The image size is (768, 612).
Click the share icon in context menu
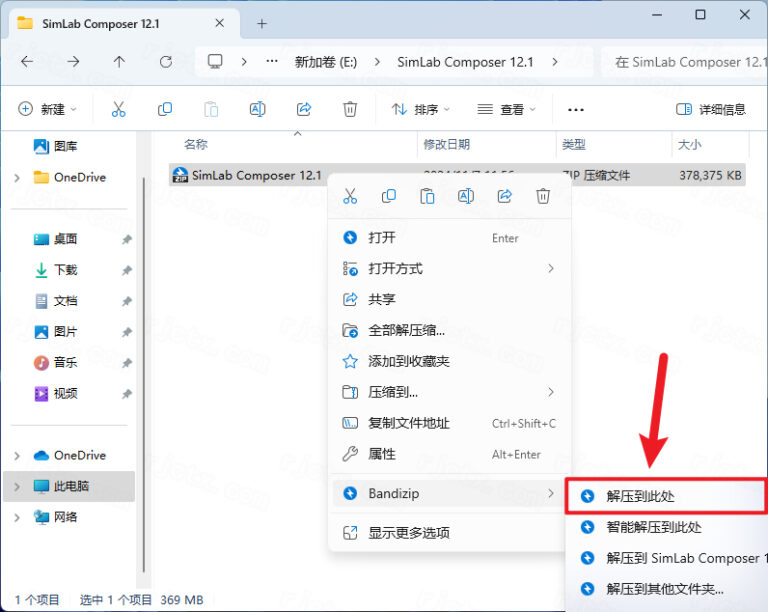505,196
